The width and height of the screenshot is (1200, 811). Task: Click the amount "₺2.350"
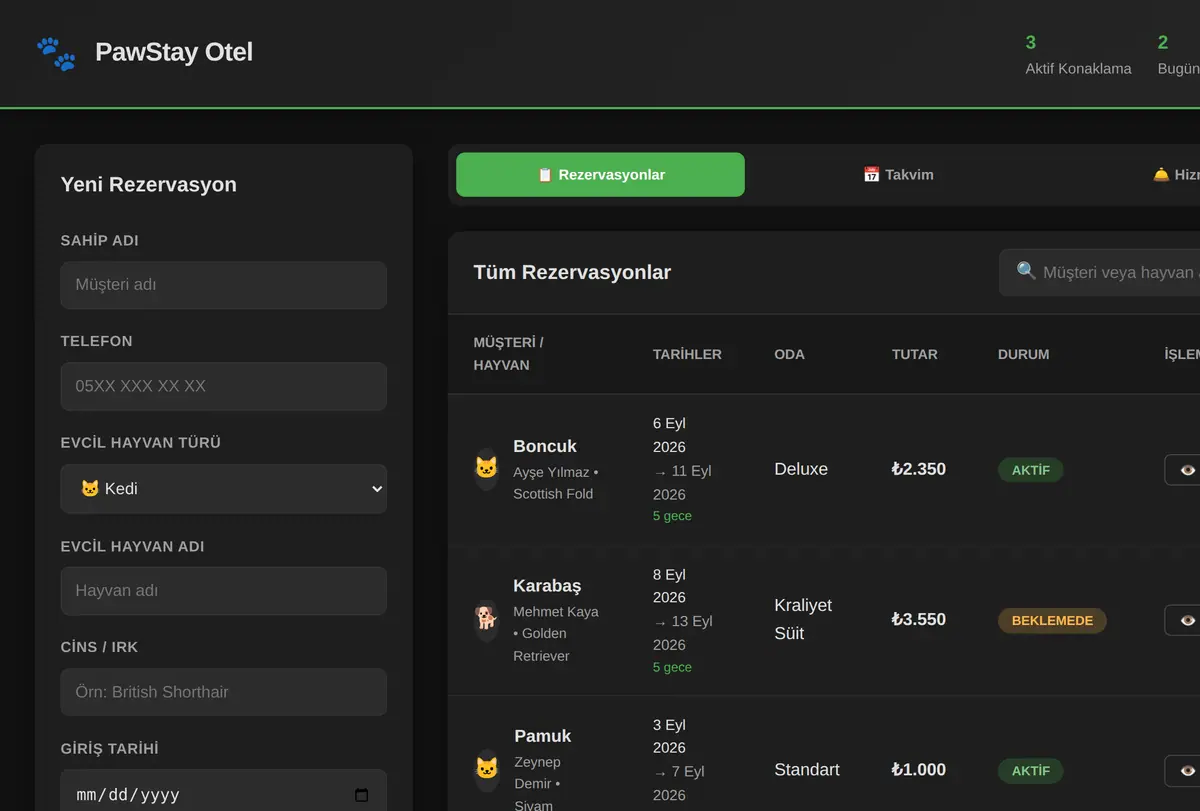pyautogui.click(x=918, y=469)
